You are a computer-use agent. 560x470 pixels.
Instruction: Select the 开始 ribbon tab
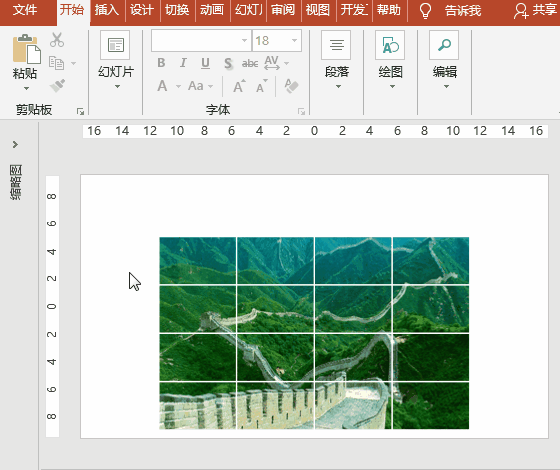coord(72,10)
